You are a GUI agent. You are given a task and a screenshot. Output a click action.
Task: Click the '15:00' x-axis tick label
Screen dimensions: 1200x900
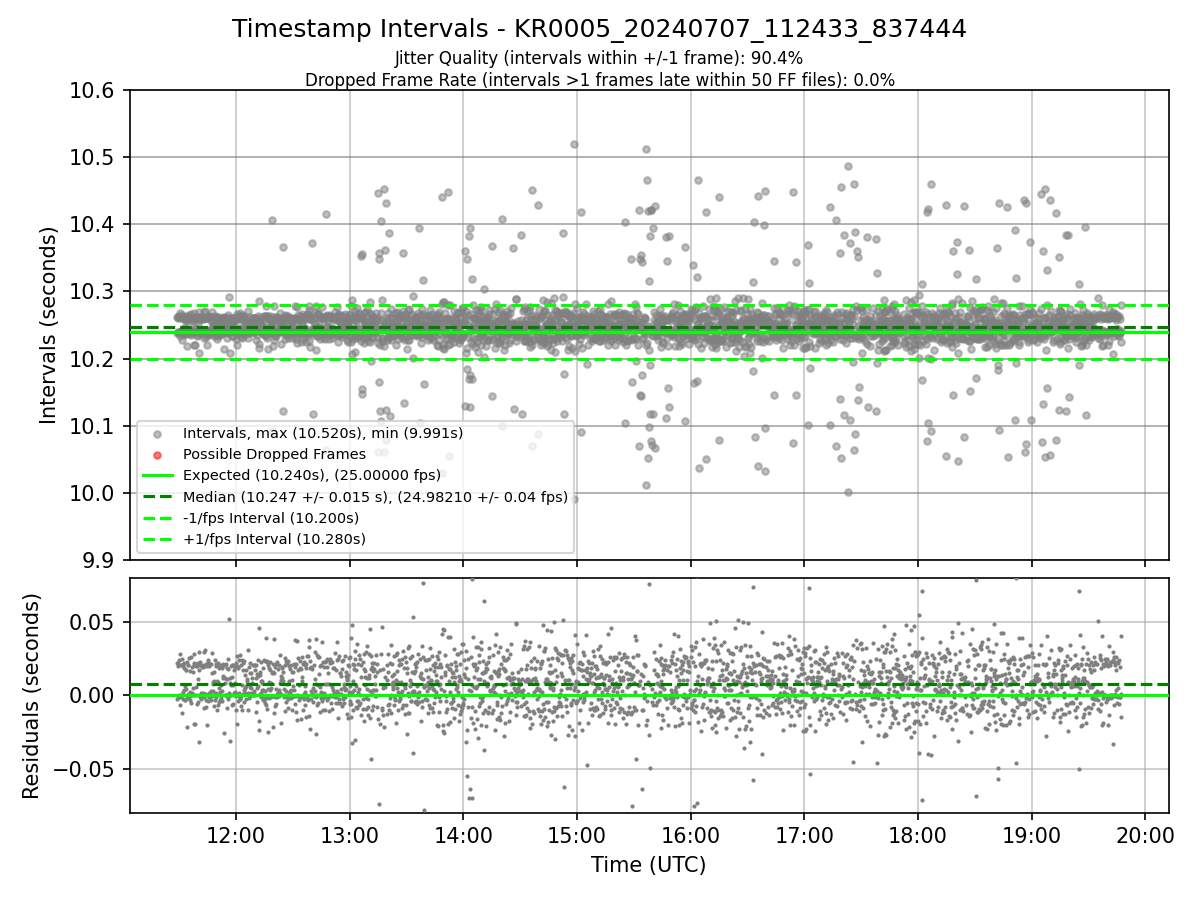[577, 836]
